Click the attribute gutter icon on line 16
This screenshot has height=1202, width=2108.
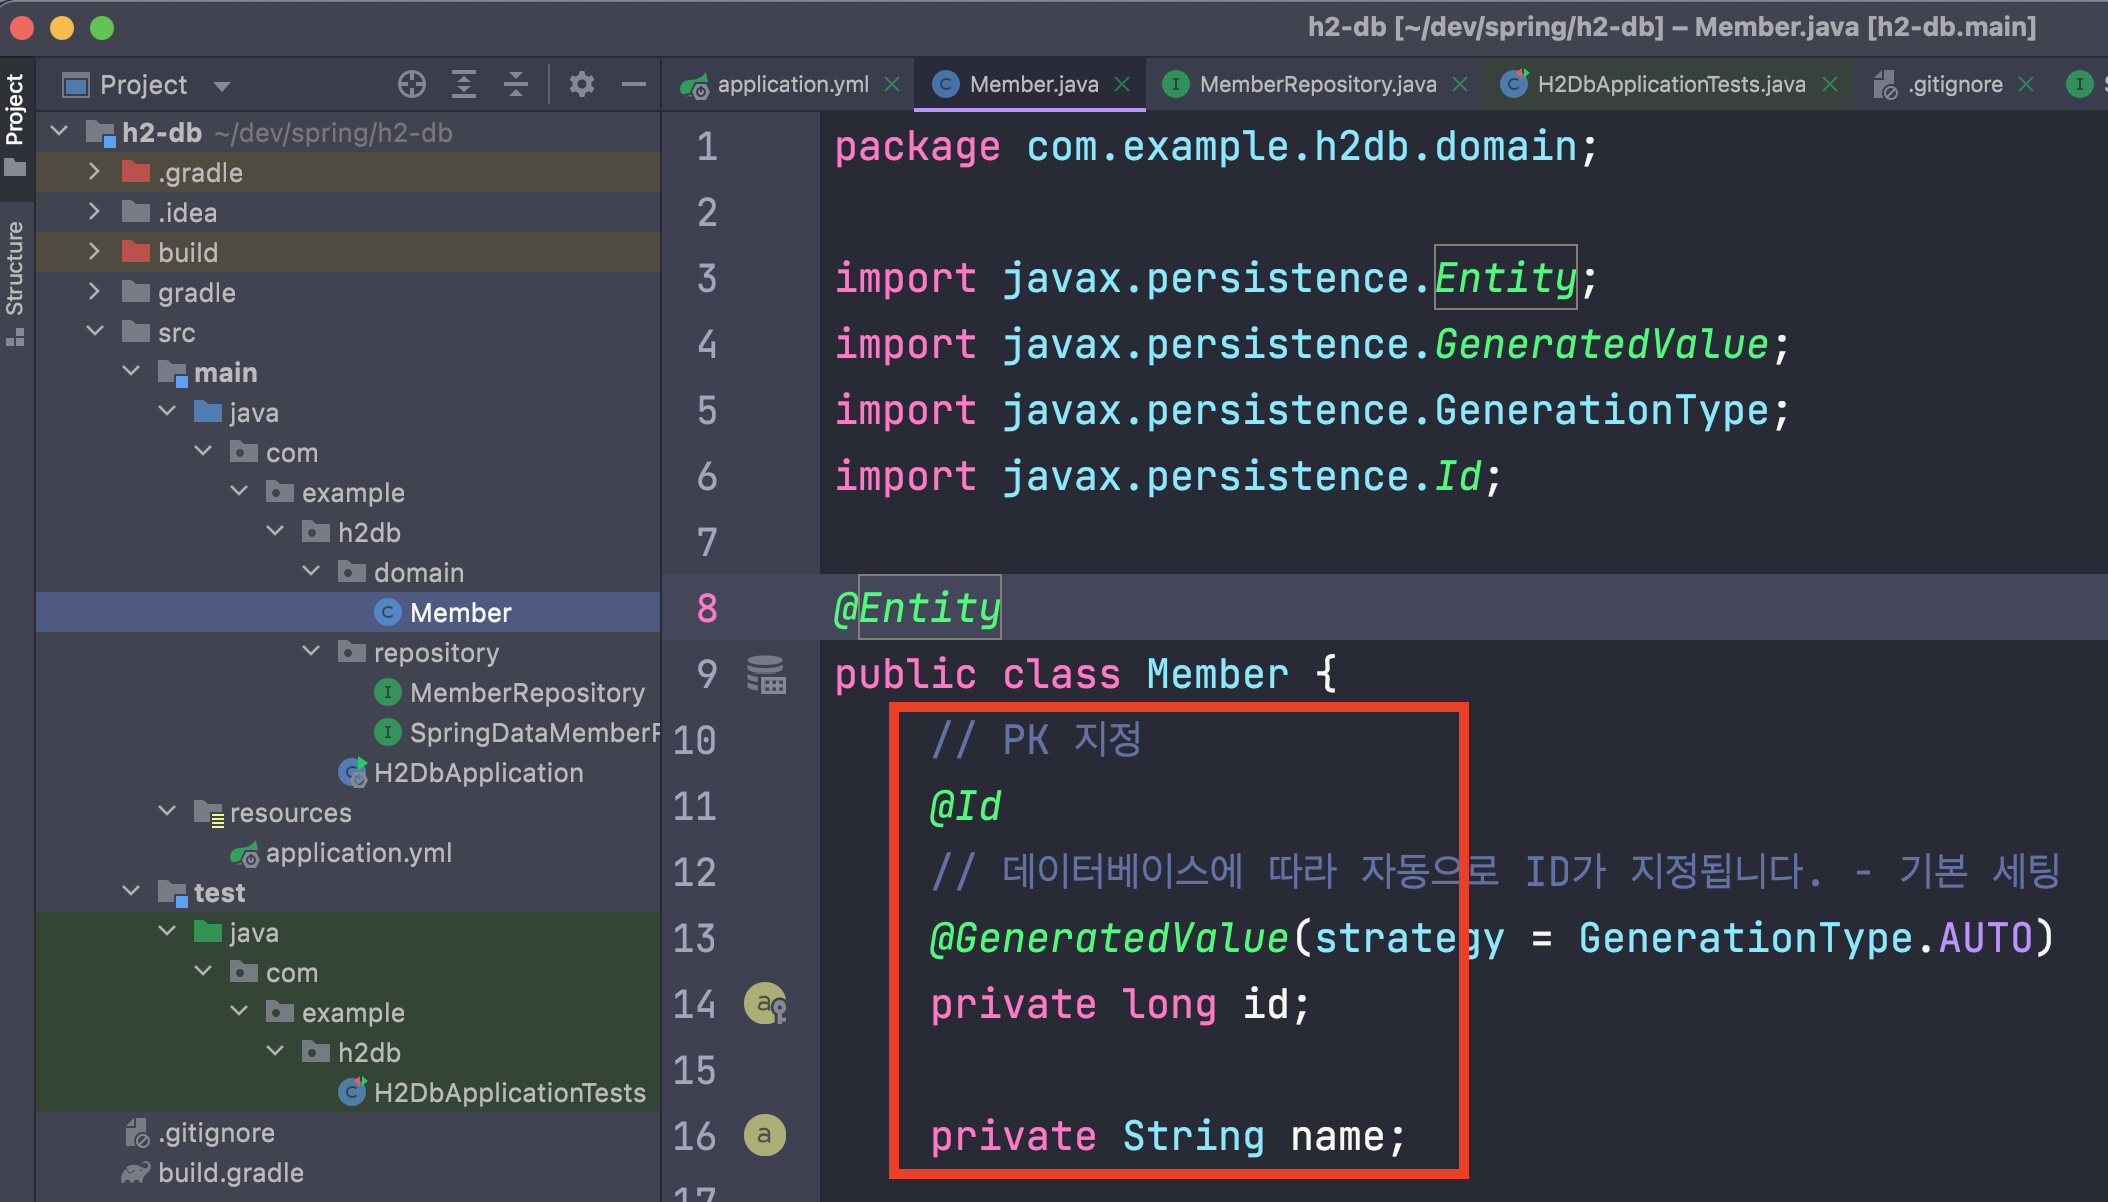point(764,1135)
